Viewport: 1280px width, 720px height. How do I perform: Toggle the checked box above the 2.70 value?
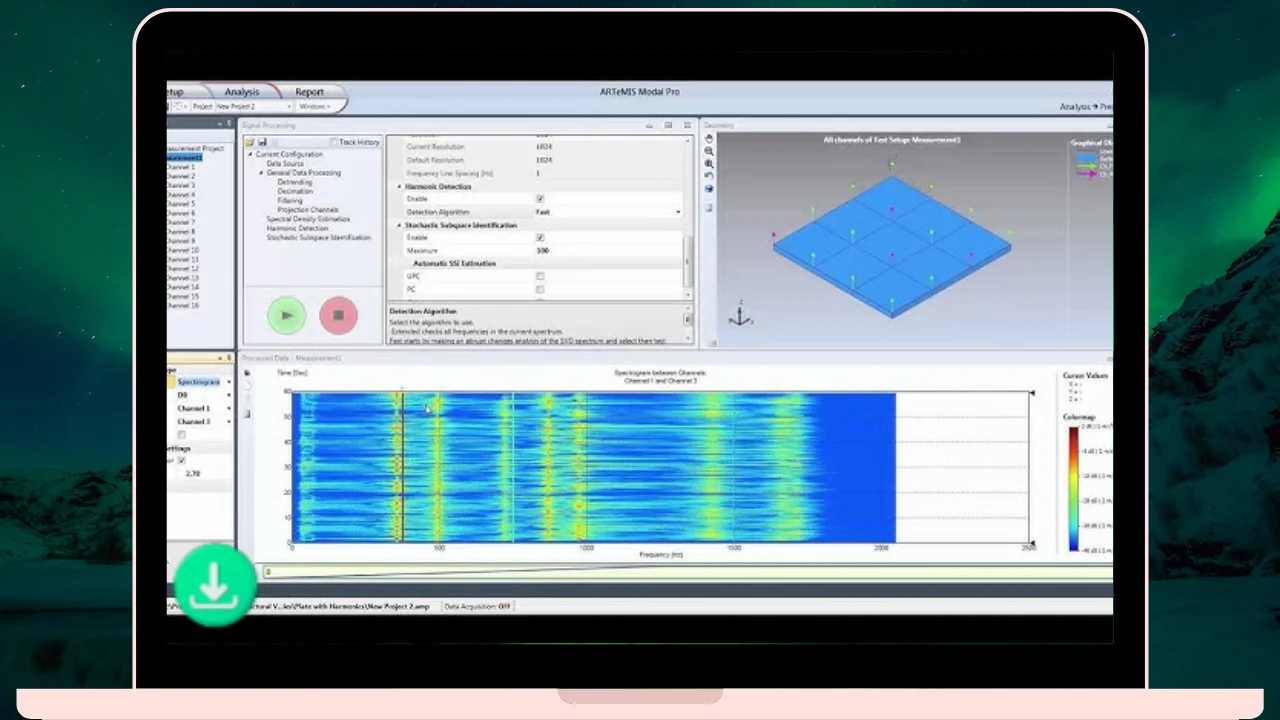pyautogui.click(x=181, y=461)
